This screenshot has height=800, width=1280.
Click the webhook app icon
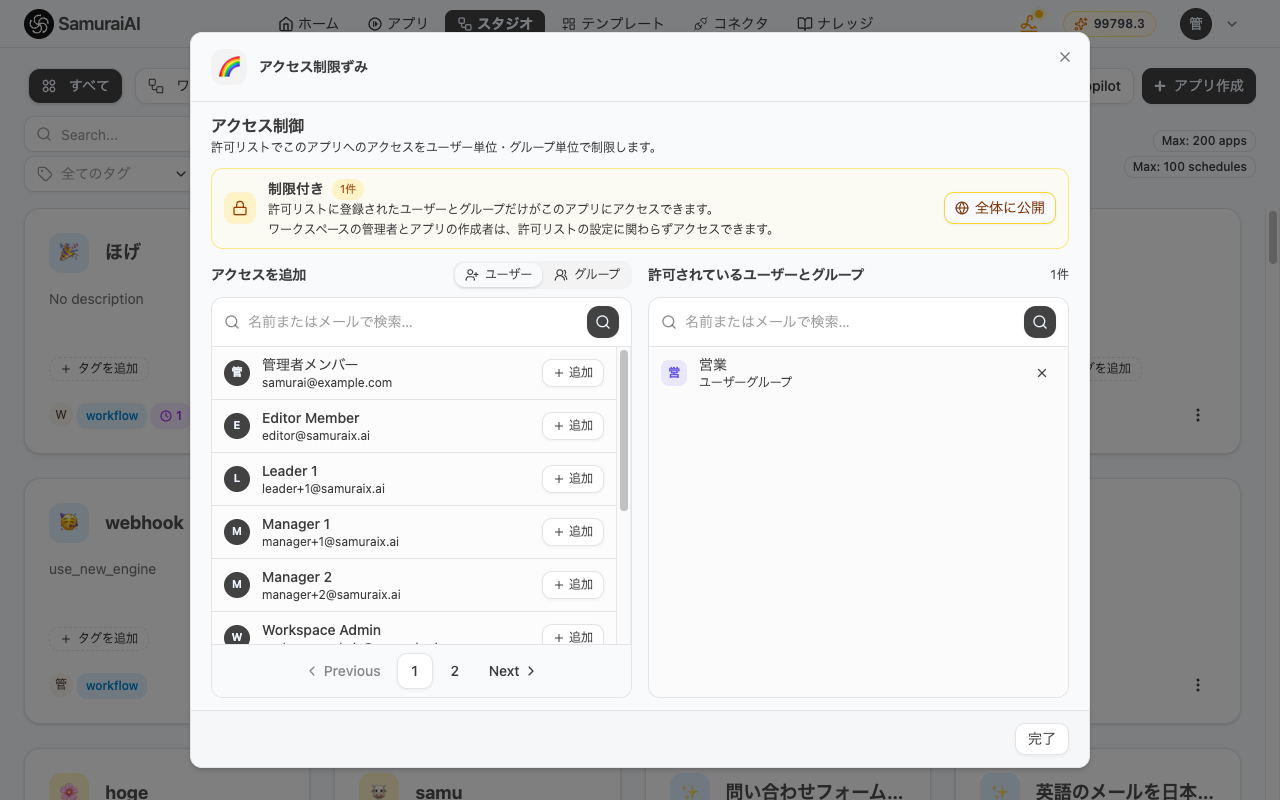click(x=69, y=522)
